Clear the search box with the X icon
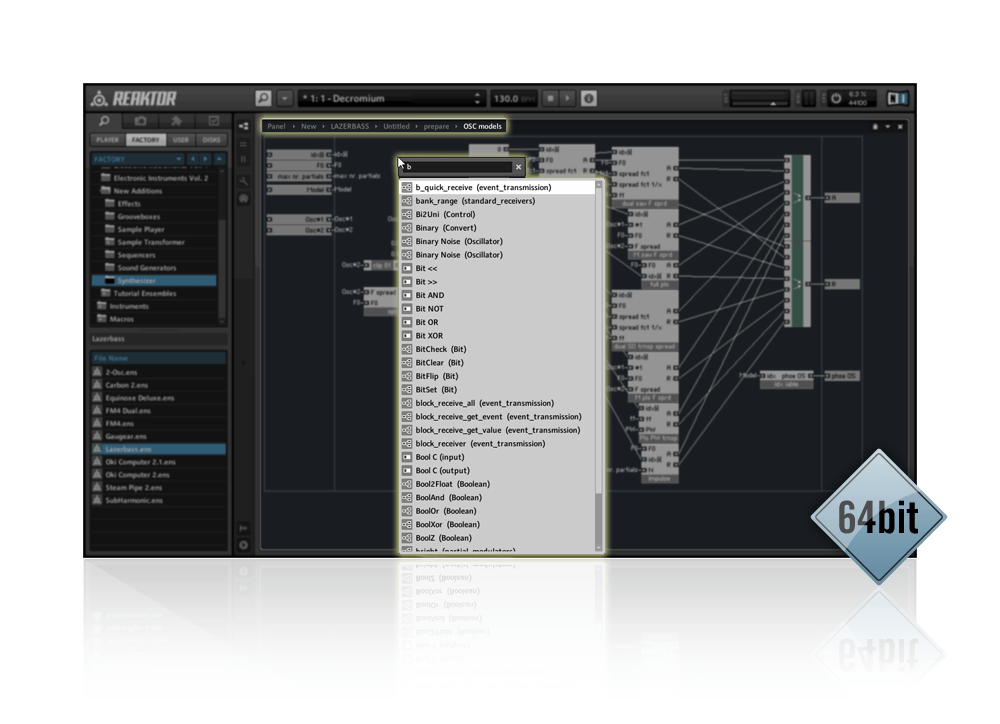The width and height of the screenshot is (1000, 724). pyautogui.click(x=518, y=167)
